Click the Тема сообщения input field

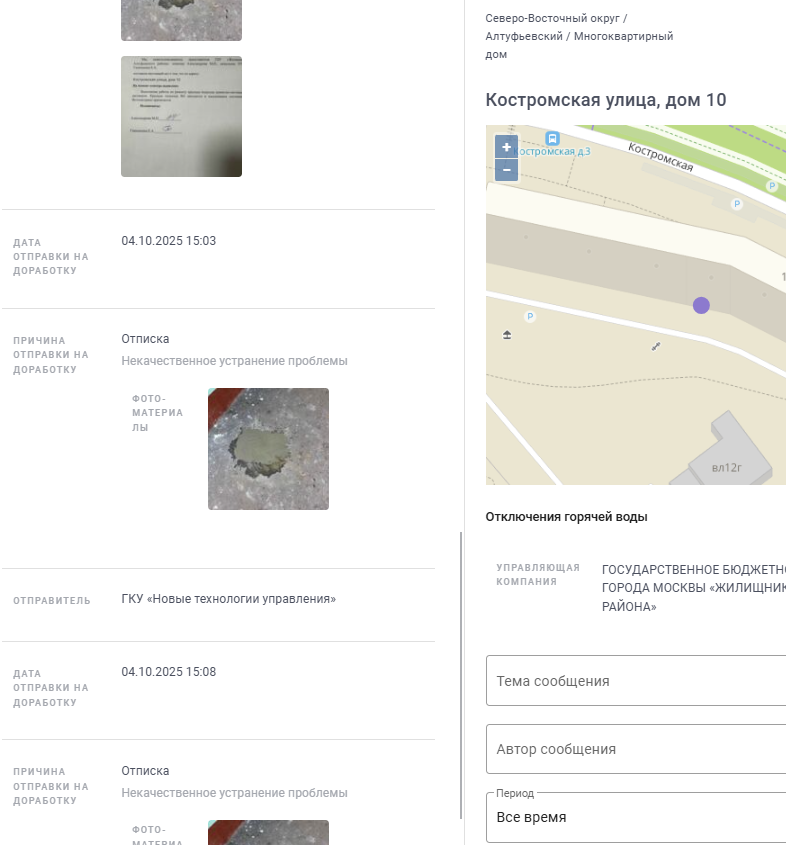pyautogui.click(x=636, y=681)
